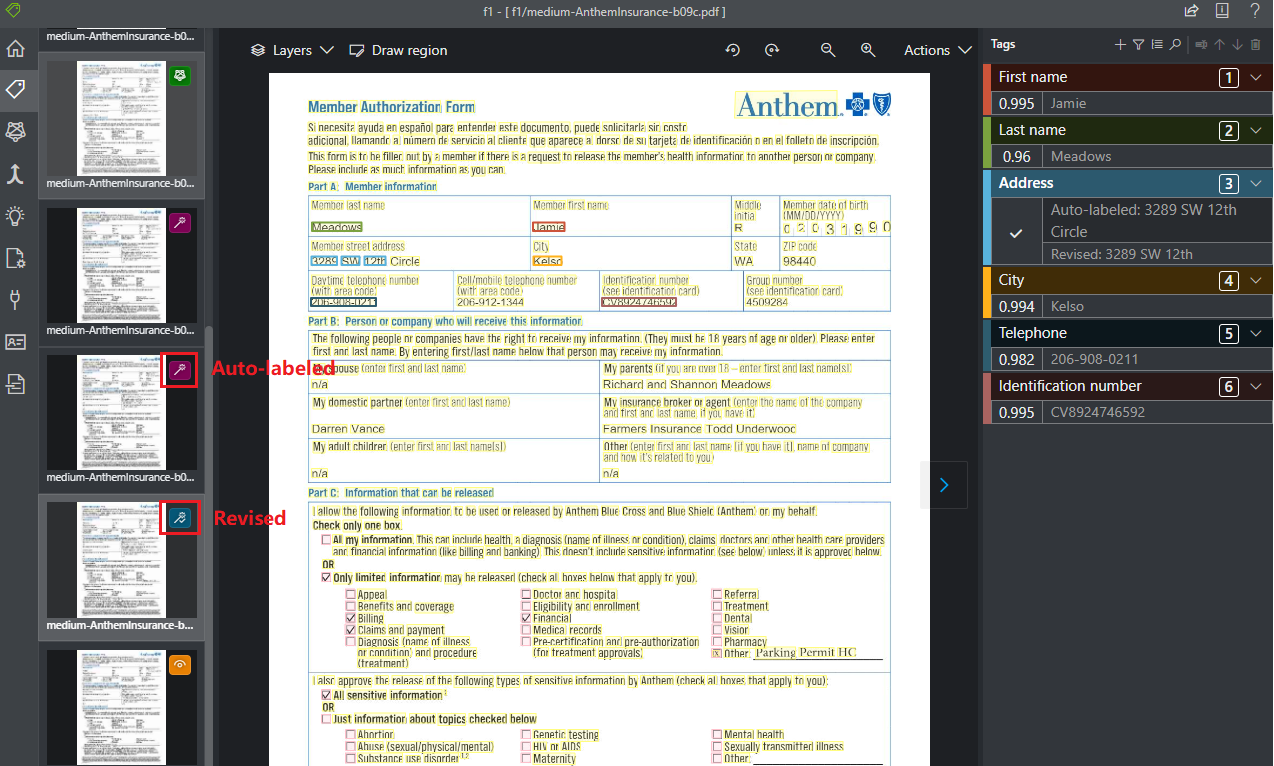
Task: Open the Train model page icon
Action: point(15,131)
